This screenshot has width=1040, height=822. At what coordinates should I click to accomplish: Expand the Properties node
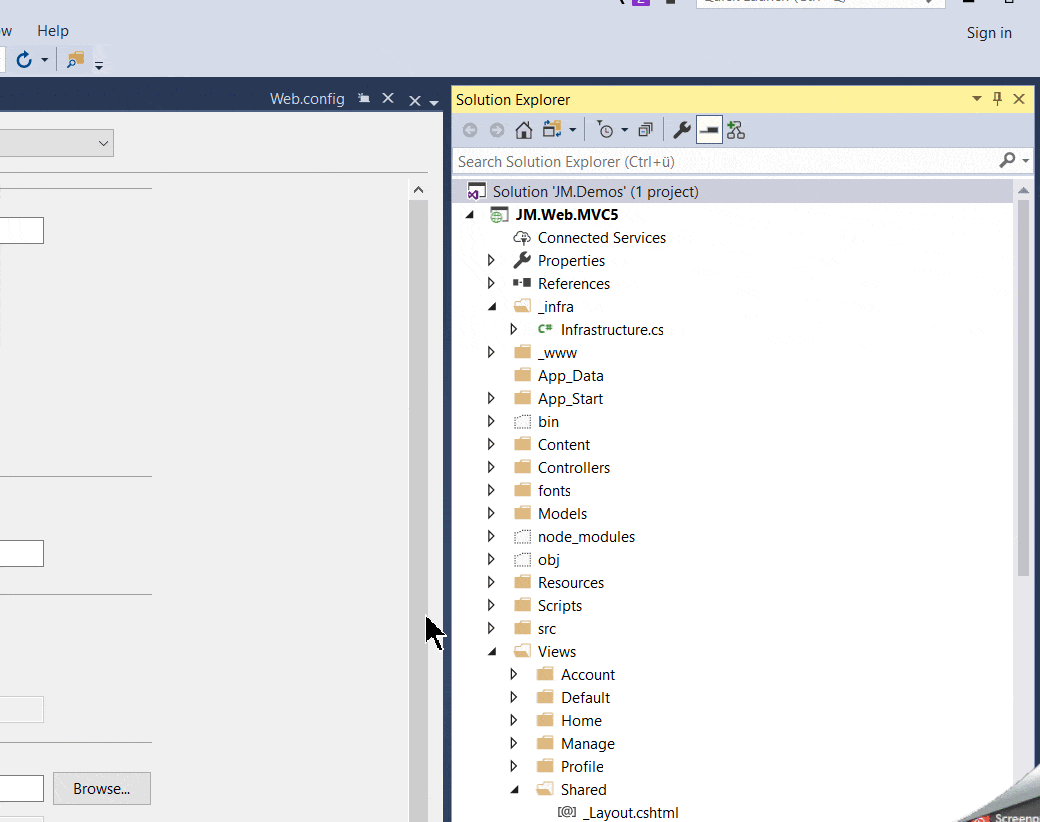[x=491, y=260]
